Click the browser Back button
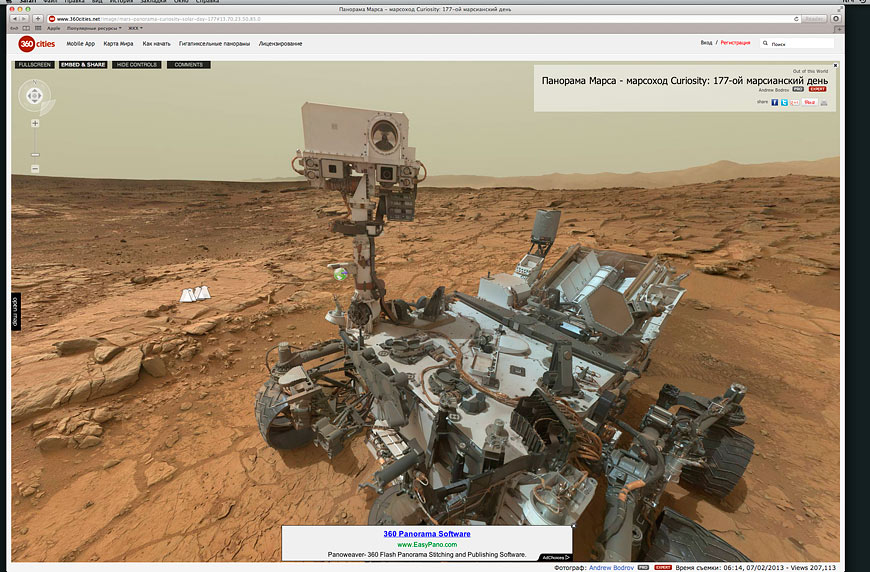 15,19
